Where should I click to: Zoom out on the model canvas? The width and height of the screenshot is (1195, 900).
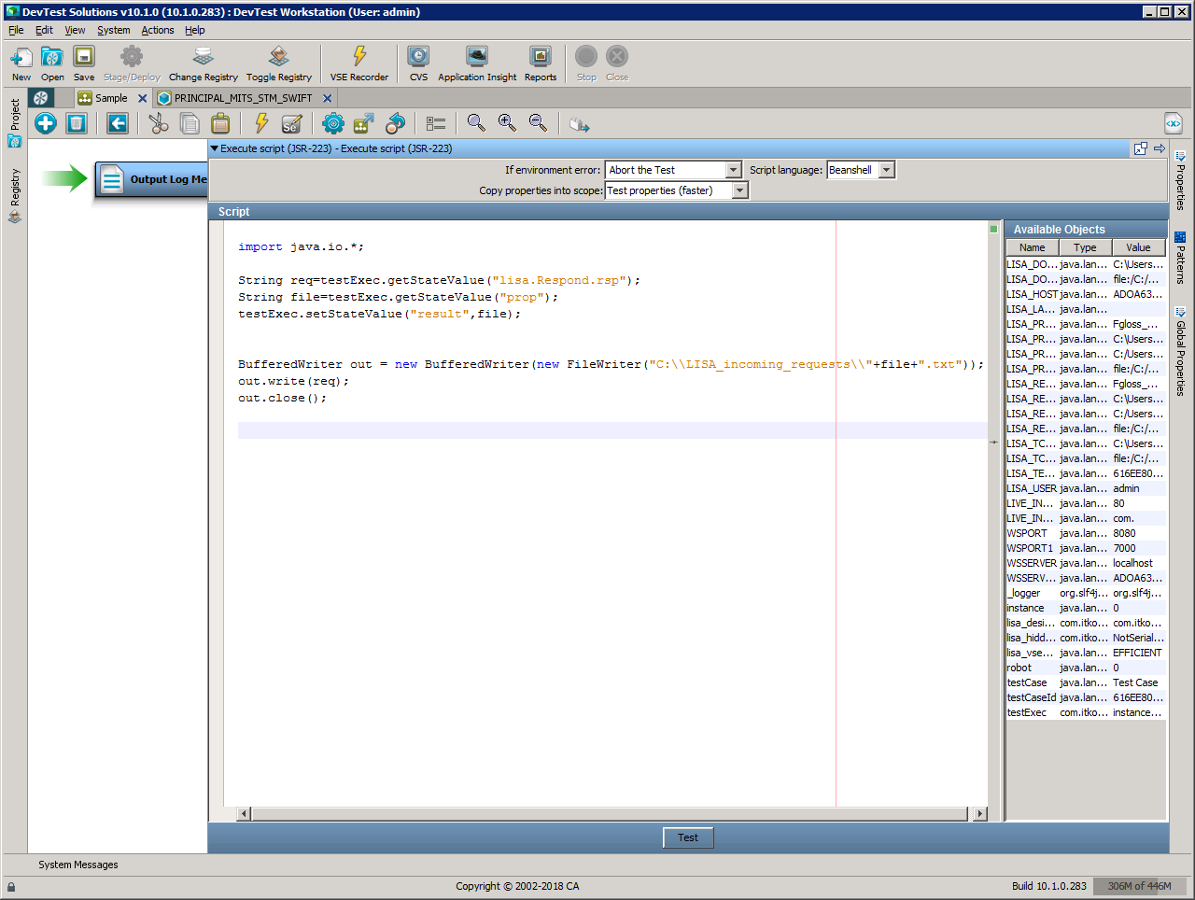[x=538, y=123]
